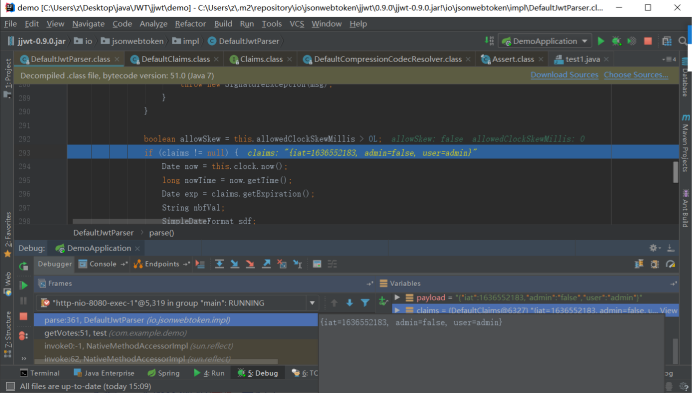Open the Build menu
Screen dimensions: 692x393
pyautogui.click(x=223, y=24)
